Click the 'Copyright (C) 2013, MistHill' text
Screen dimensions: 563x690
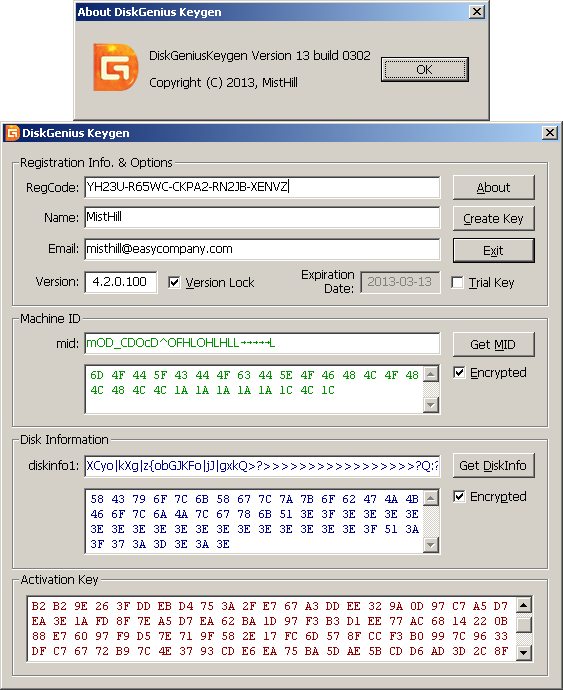[223, 83]
